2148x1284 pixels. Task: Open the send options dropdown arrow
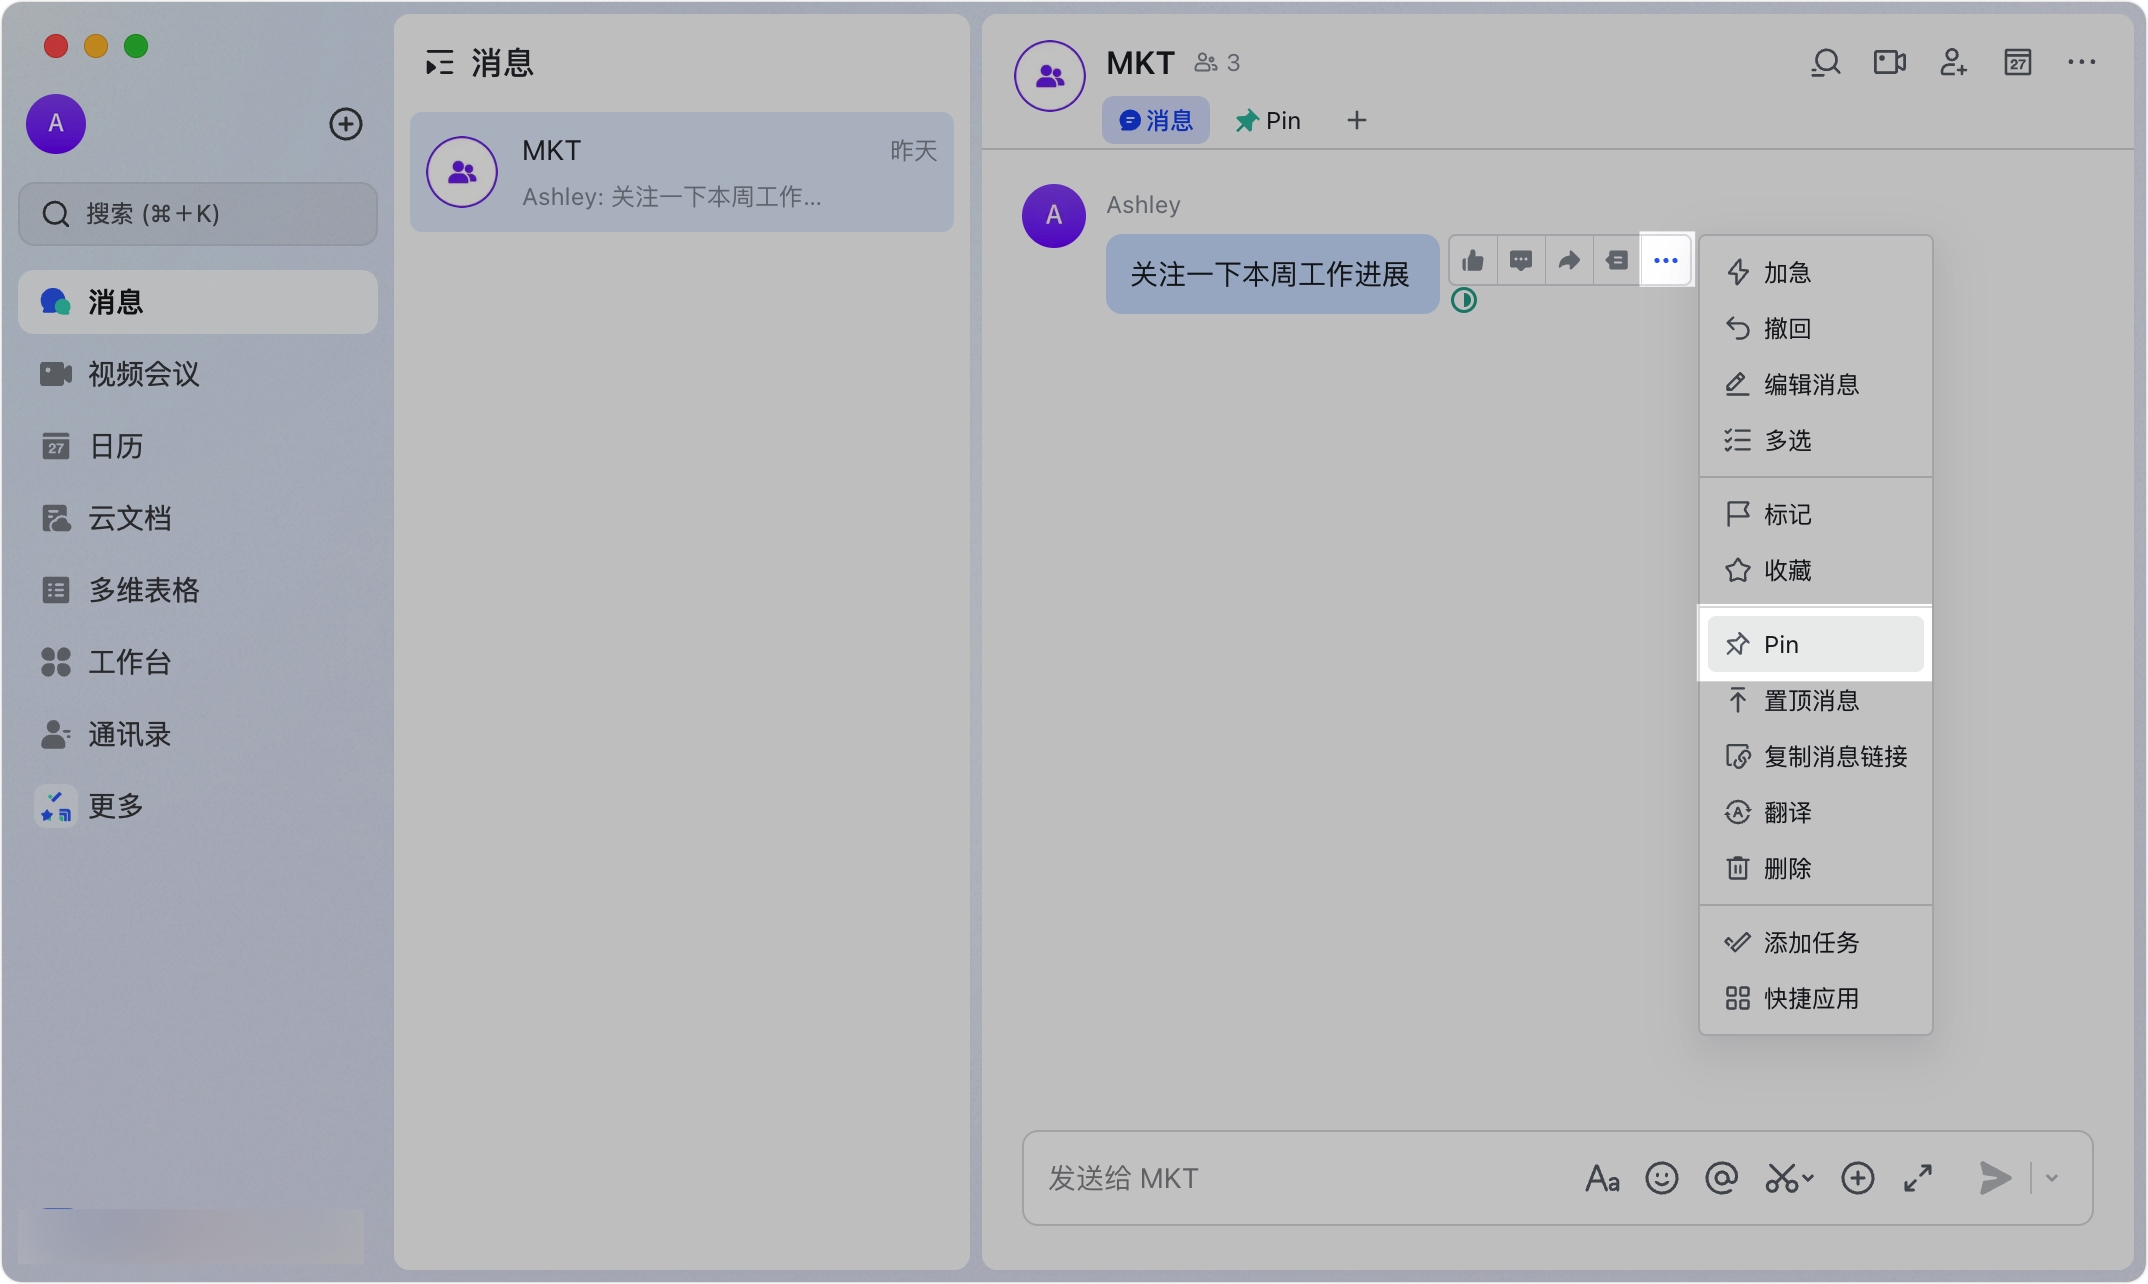(x=2052, y=1178)
